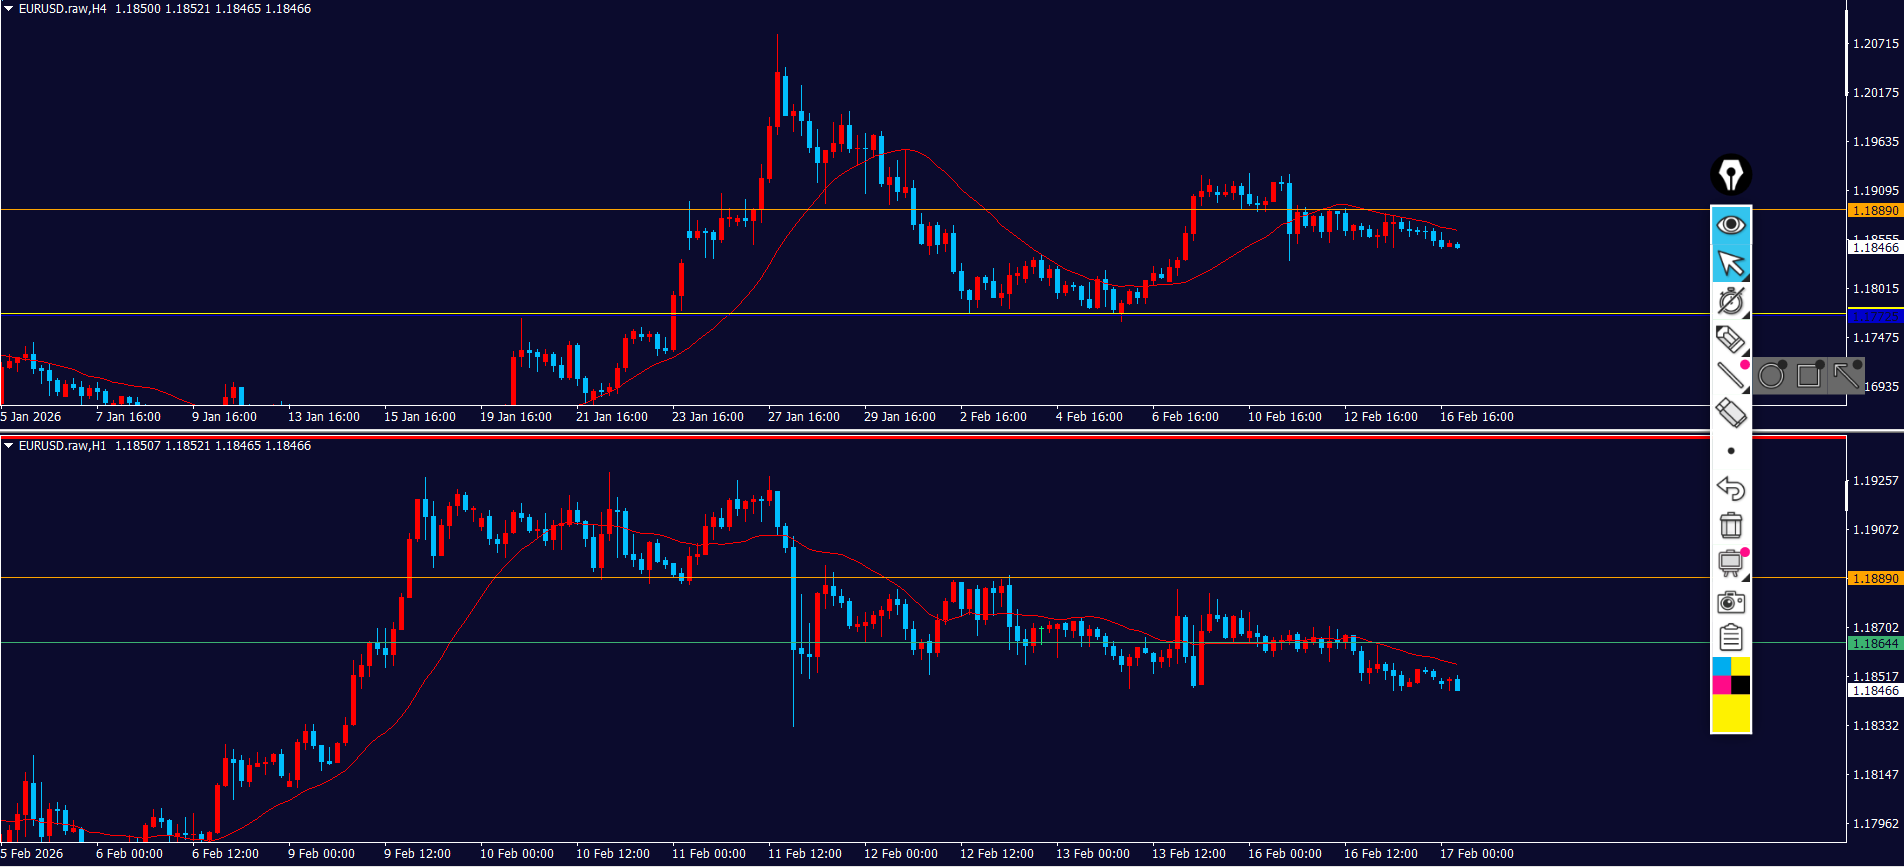Clear drawings with the trash icon

tap(1731, 525)
